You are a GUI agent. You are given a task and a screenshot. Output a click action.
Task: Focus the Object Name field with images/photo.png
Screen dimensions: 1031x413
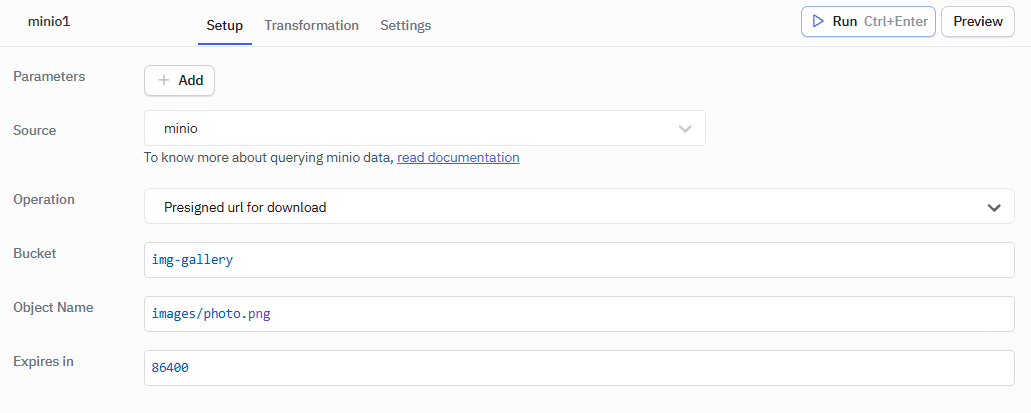tap(579, 314)
